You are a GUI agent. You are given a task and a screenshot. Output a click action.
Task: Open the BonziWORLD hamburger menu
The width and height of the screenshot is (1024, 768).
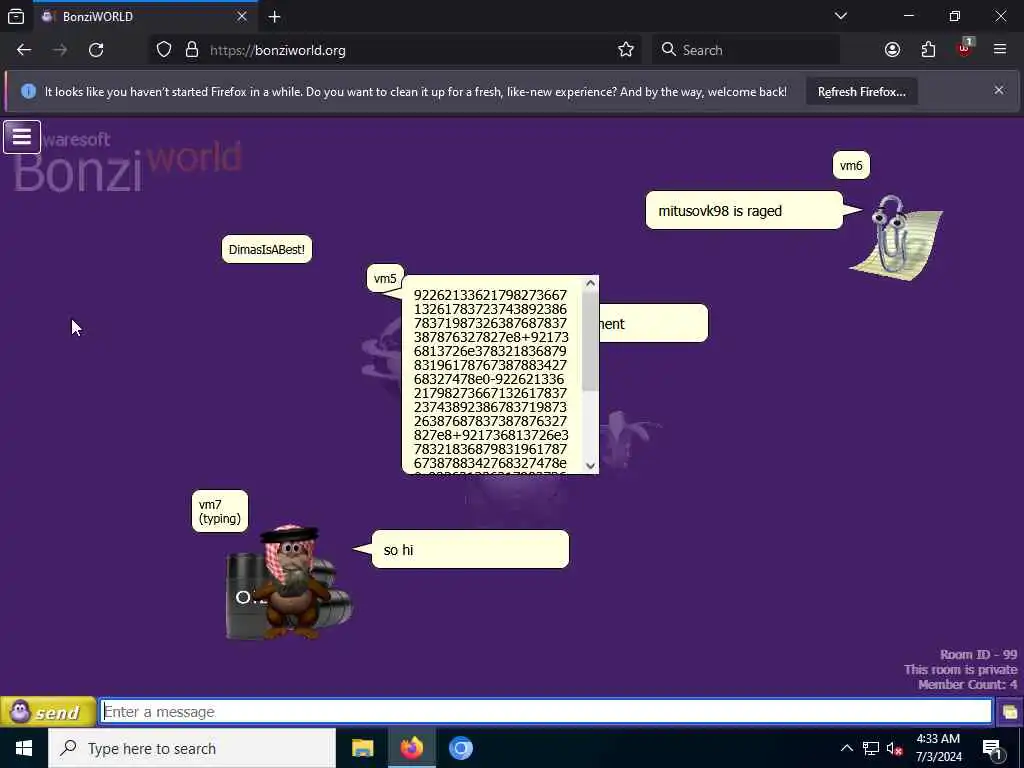coord(22,137)
